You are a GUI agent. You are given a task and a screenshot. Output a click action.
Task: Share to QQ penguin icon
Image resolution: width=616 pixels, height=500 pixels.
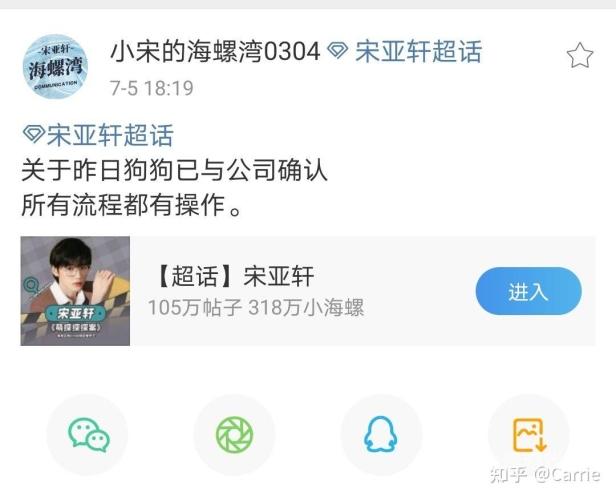pyautogui.click(x=381, y=435)
